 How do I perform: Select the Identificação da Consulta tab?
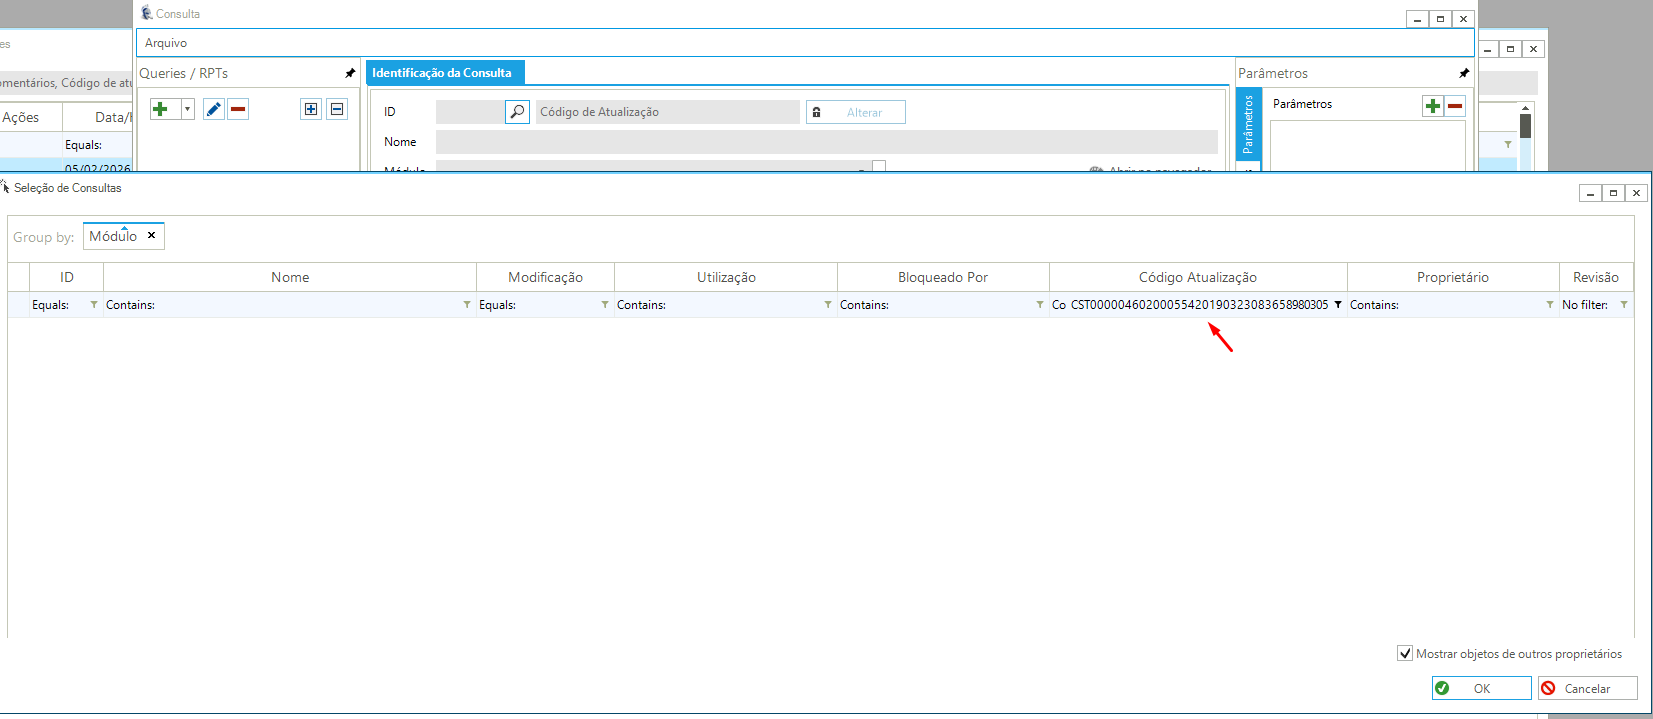point(442,73)
